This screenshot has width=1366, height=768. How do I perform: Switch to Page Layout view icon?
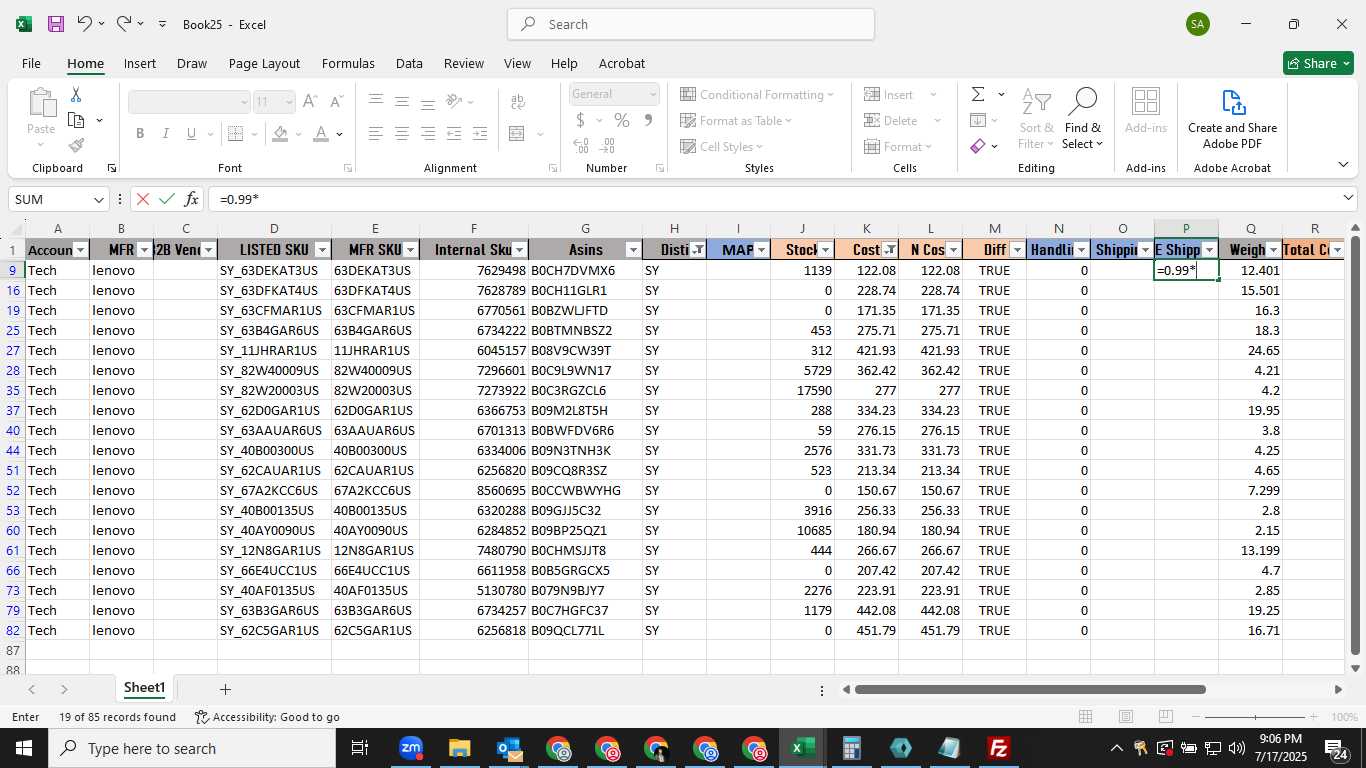[1126, 717]
